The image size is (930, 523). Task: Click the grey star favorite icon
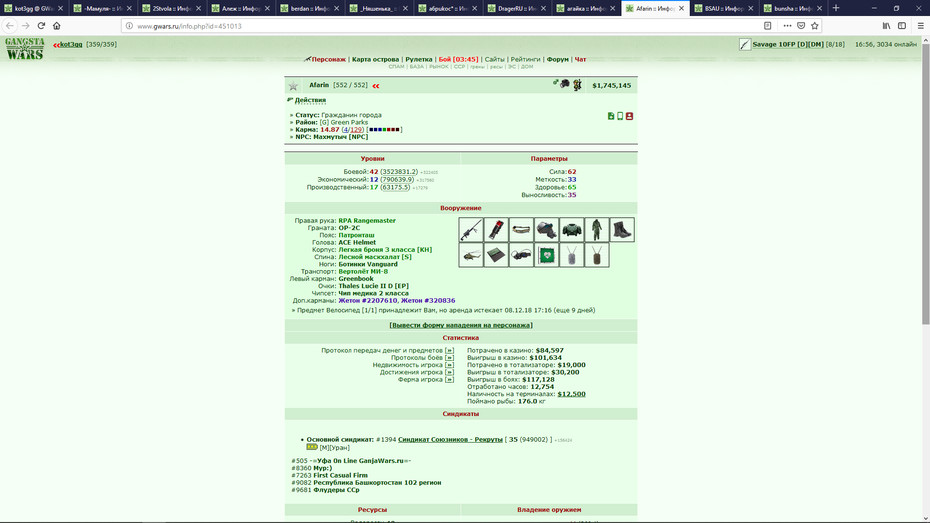(x=293, y=86)
